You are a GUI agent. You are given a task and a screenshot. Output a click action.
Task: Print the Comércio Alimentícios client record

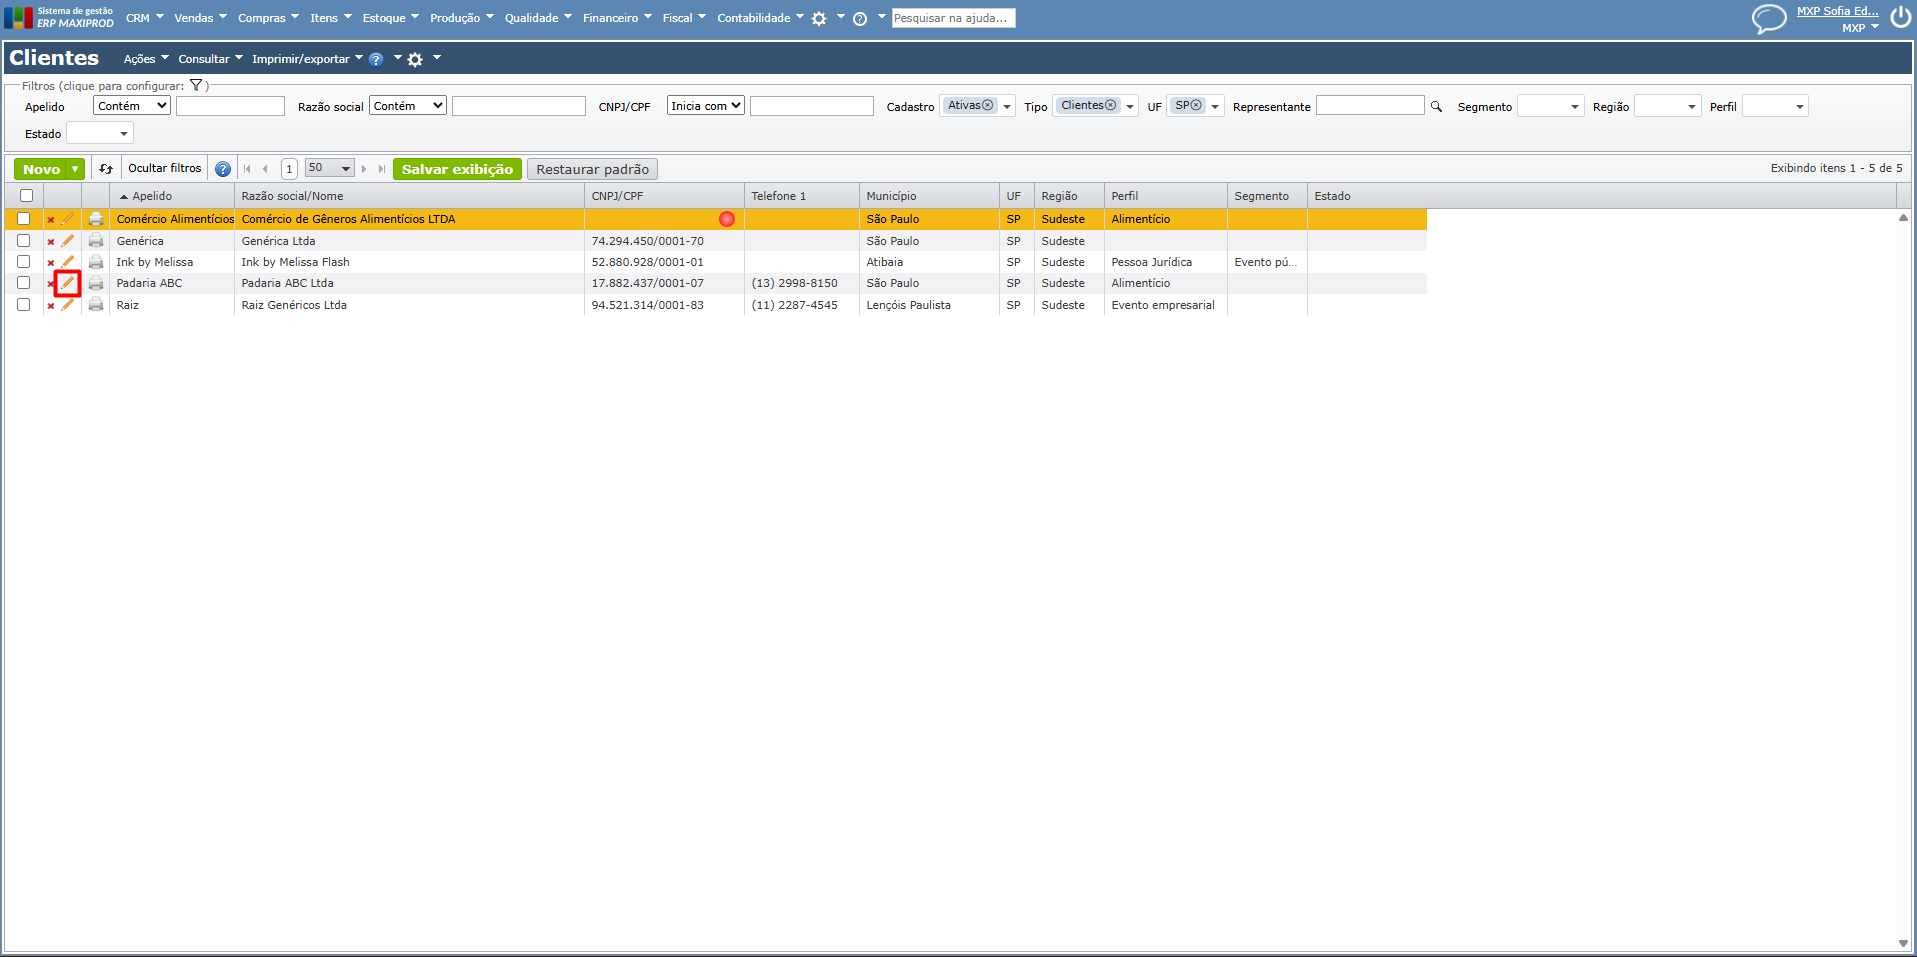click(x=96, y=219)
